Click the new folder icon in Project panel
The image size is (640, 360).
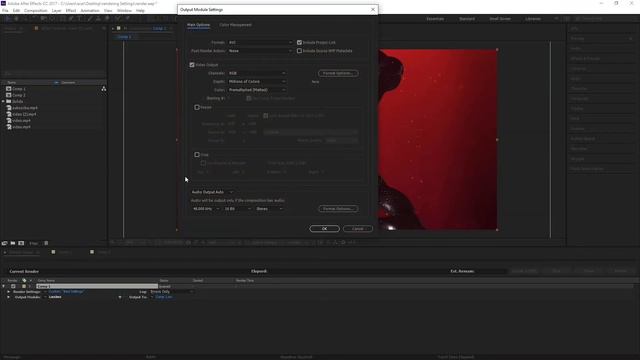click(13, 243)
